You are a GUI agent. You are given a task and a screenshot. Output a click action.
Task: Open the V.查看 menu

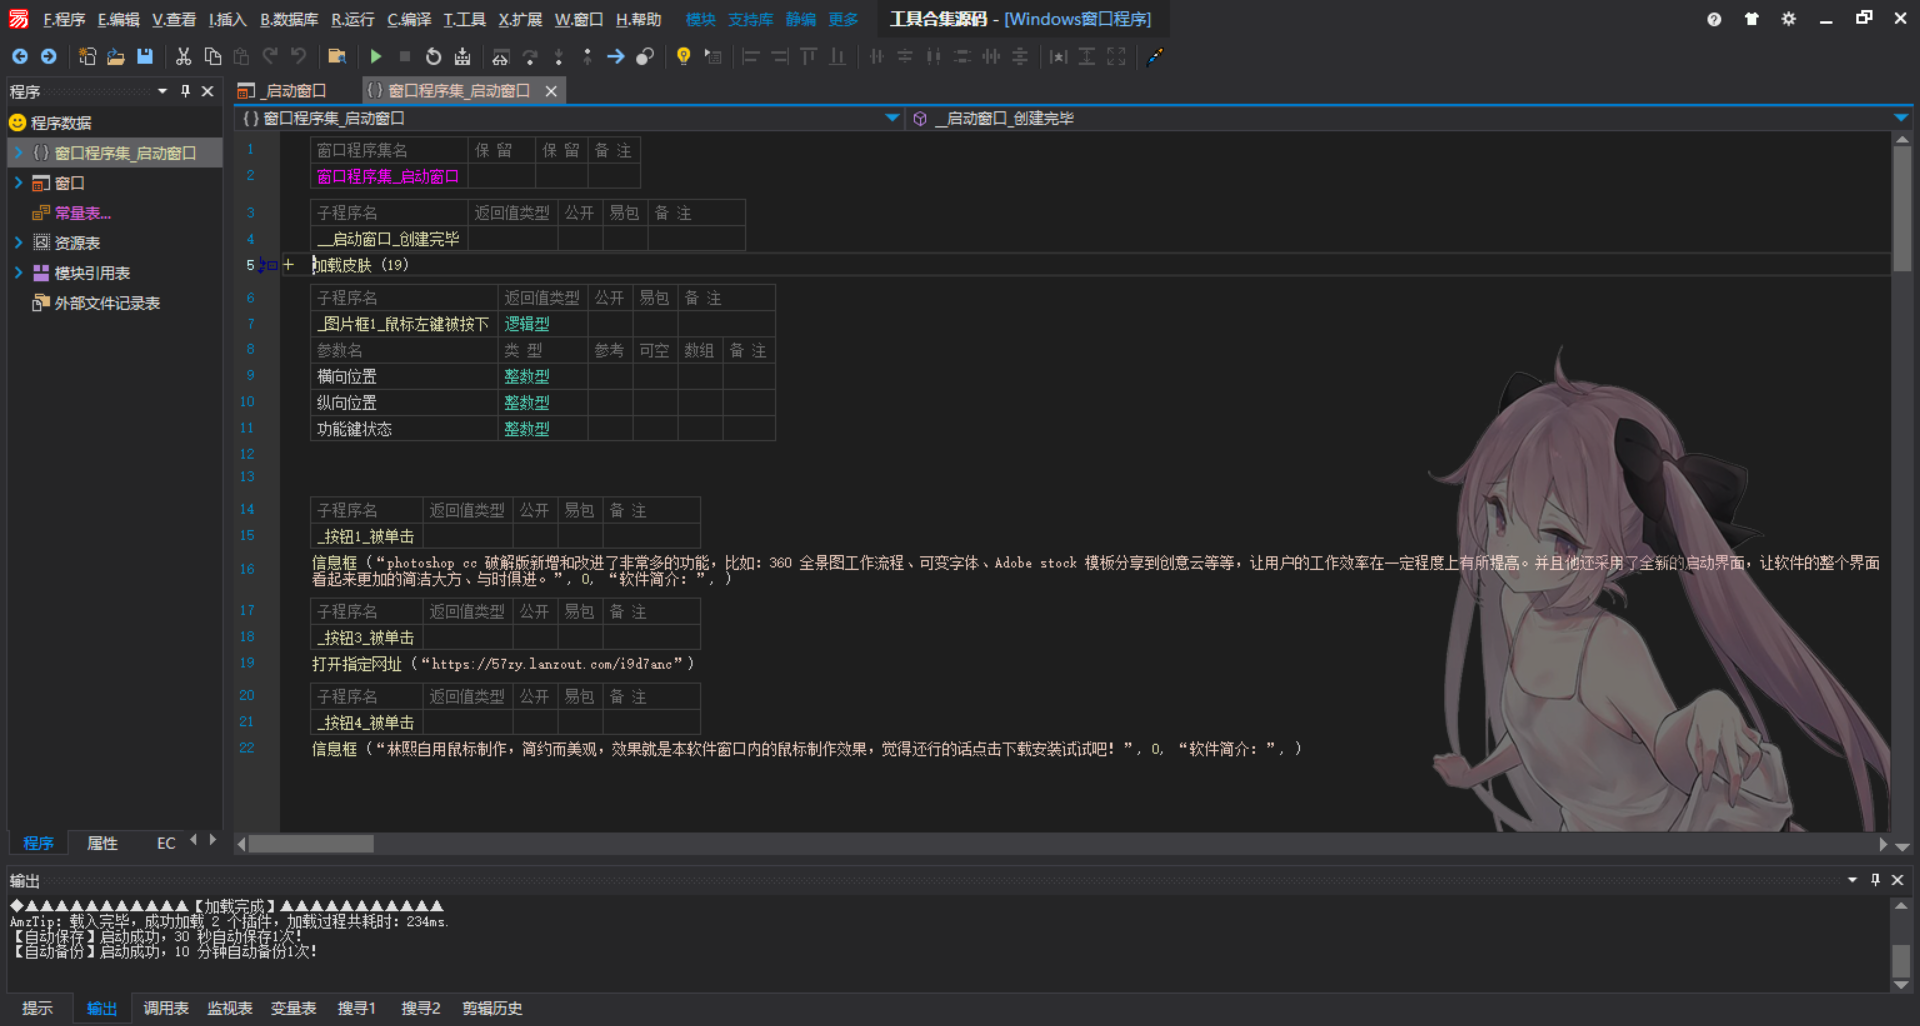pyautogui.click(x=174, y=19)
